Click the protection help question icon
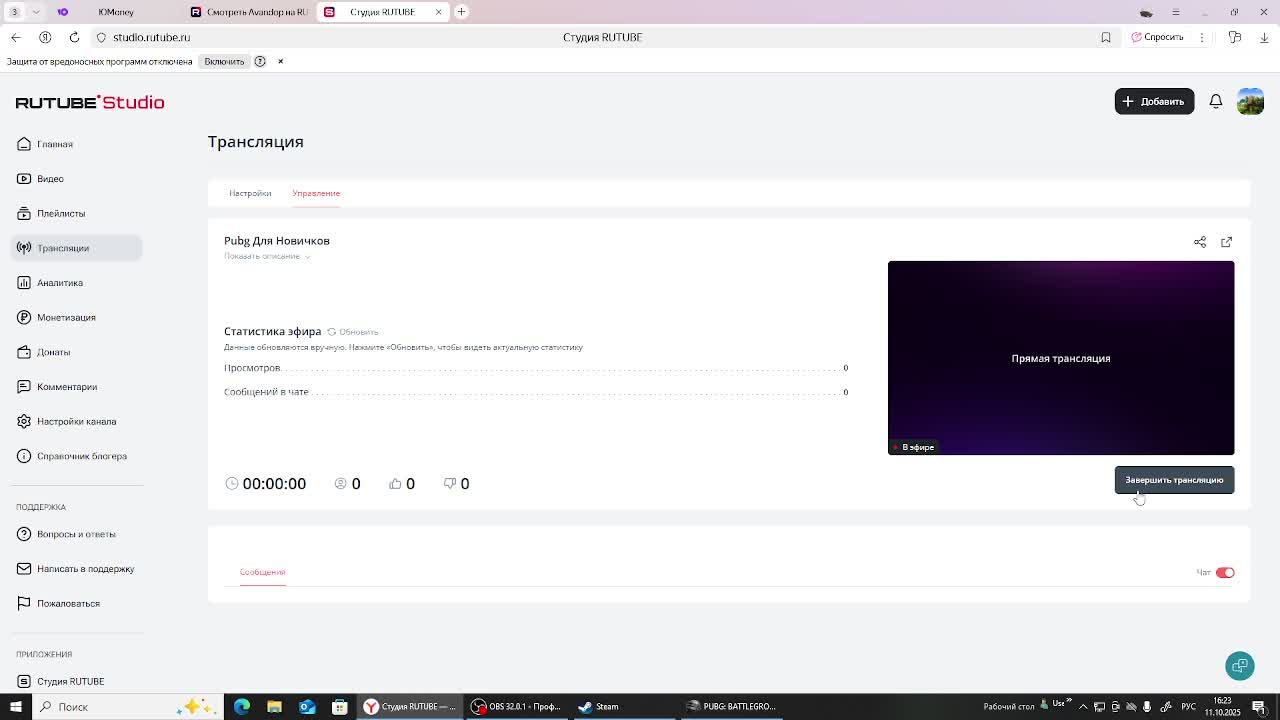 [x=260, y=62]
